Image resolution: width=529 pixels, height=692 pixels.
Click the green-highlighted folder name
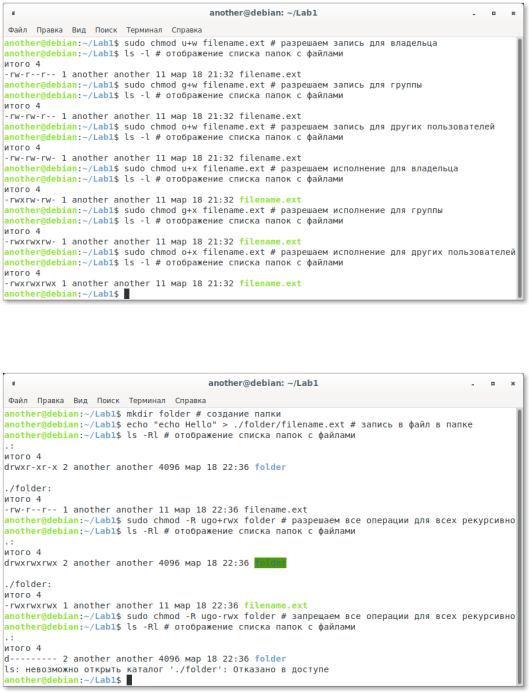pos(270,563)
